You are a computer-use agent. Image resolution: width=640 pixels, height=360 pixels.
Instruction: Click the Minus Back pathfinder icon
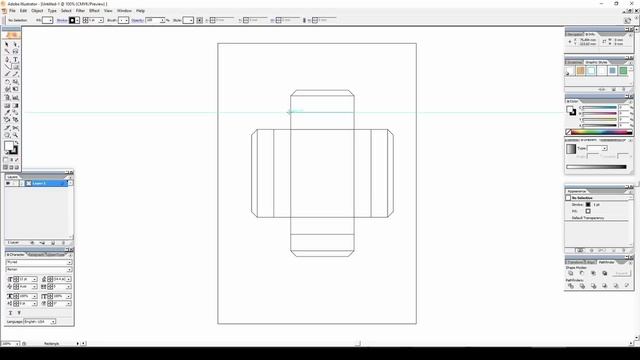point(627,286)
